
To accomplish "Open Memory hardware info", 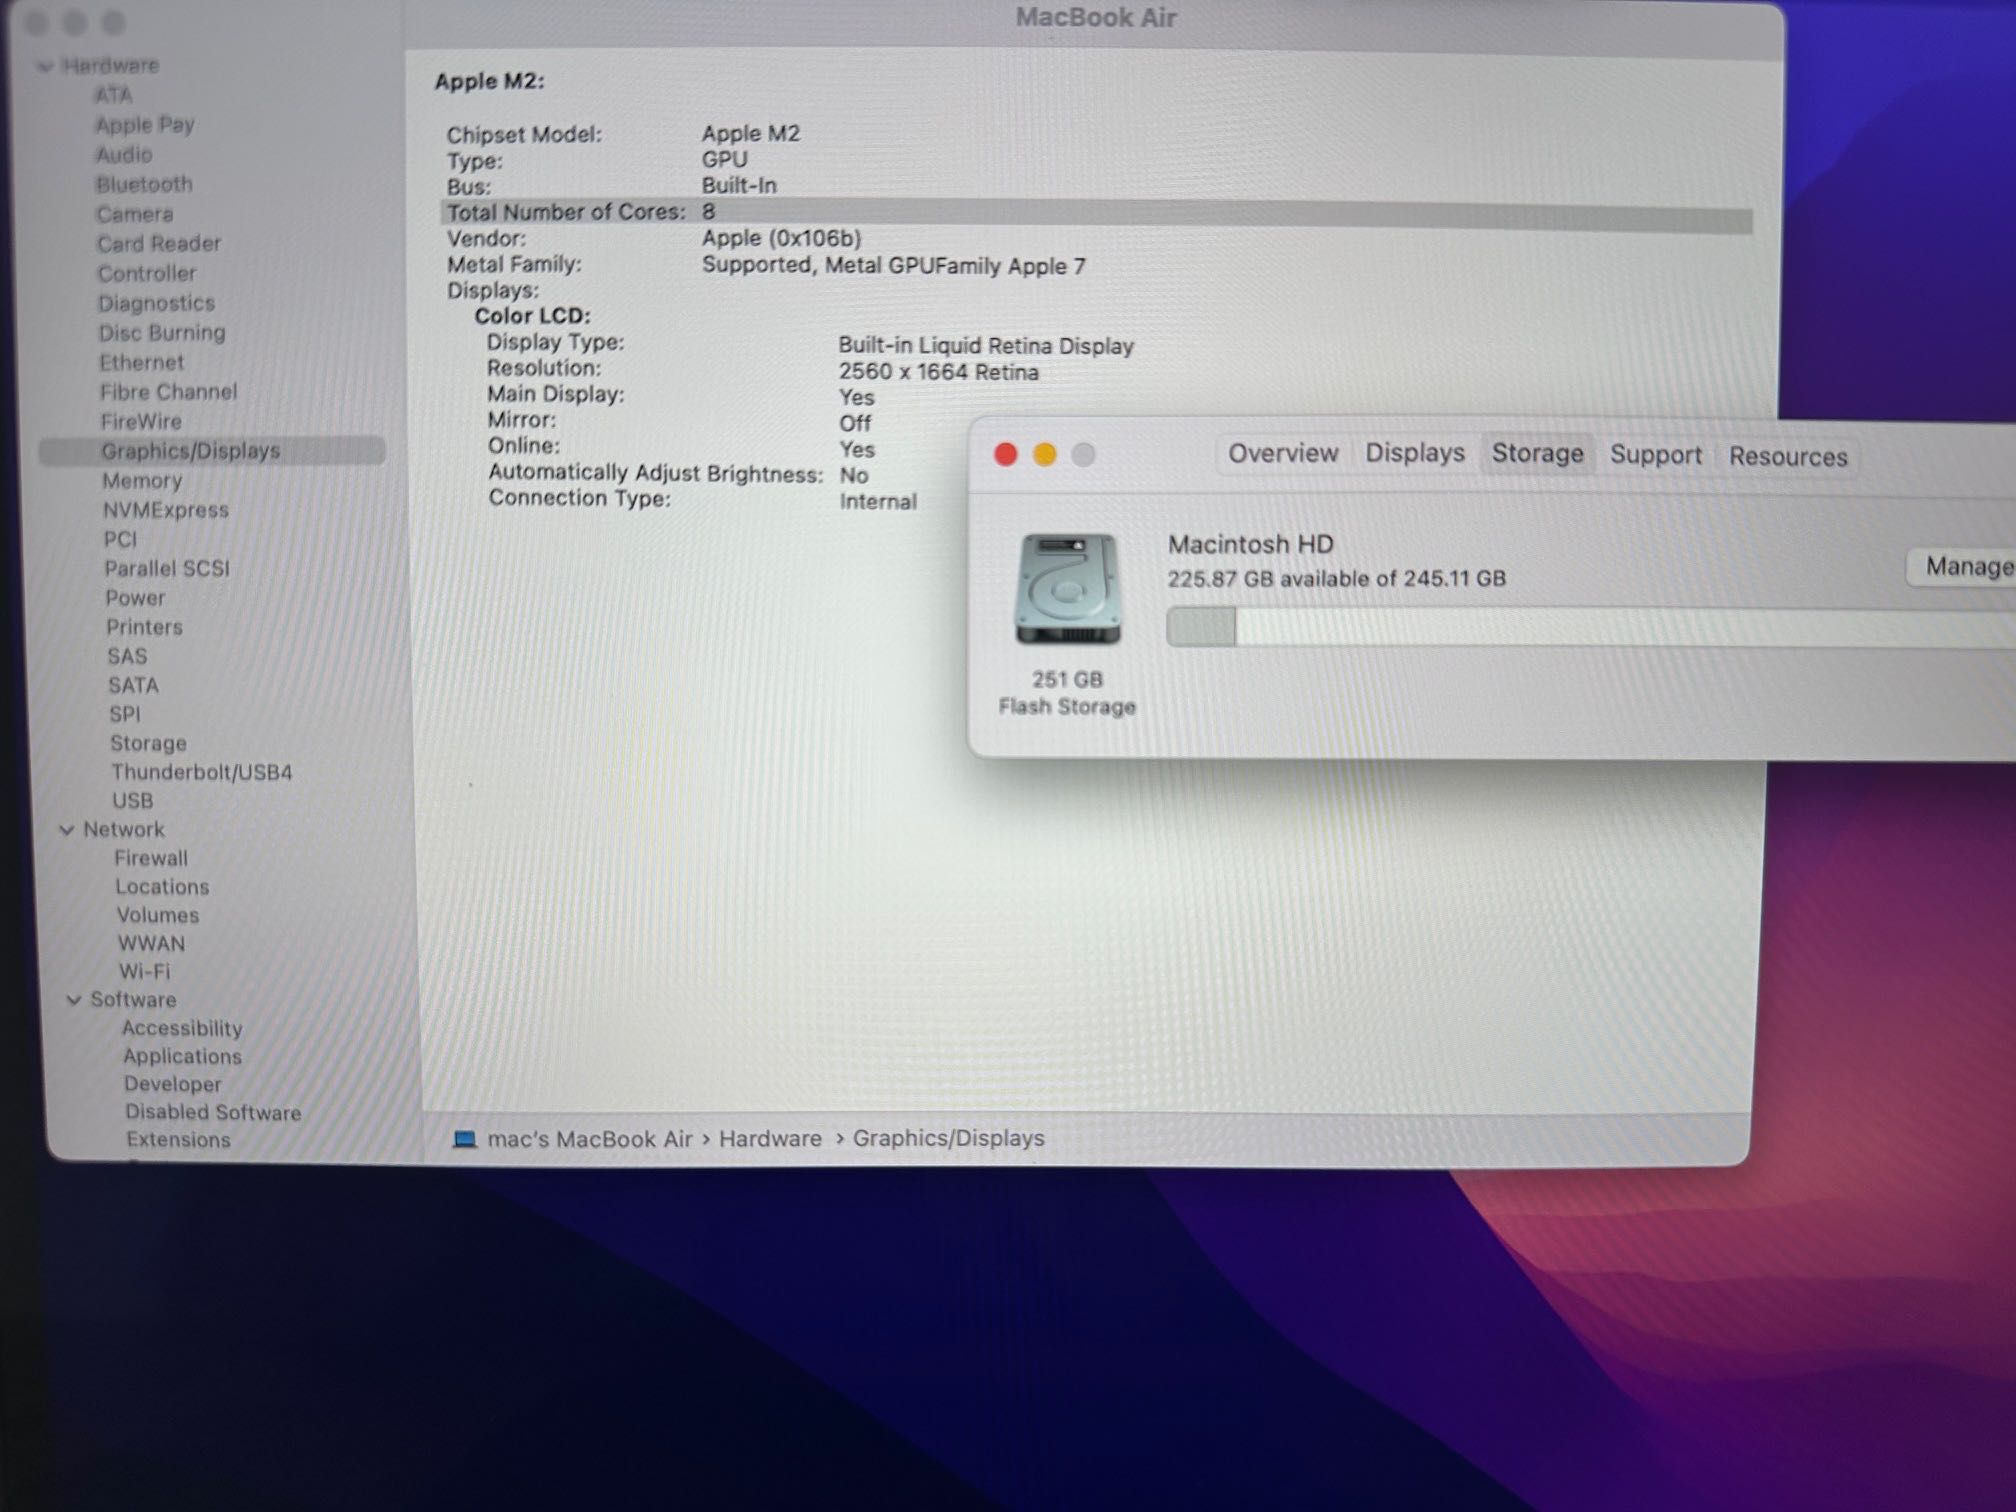I will click(x=142, y=481).
